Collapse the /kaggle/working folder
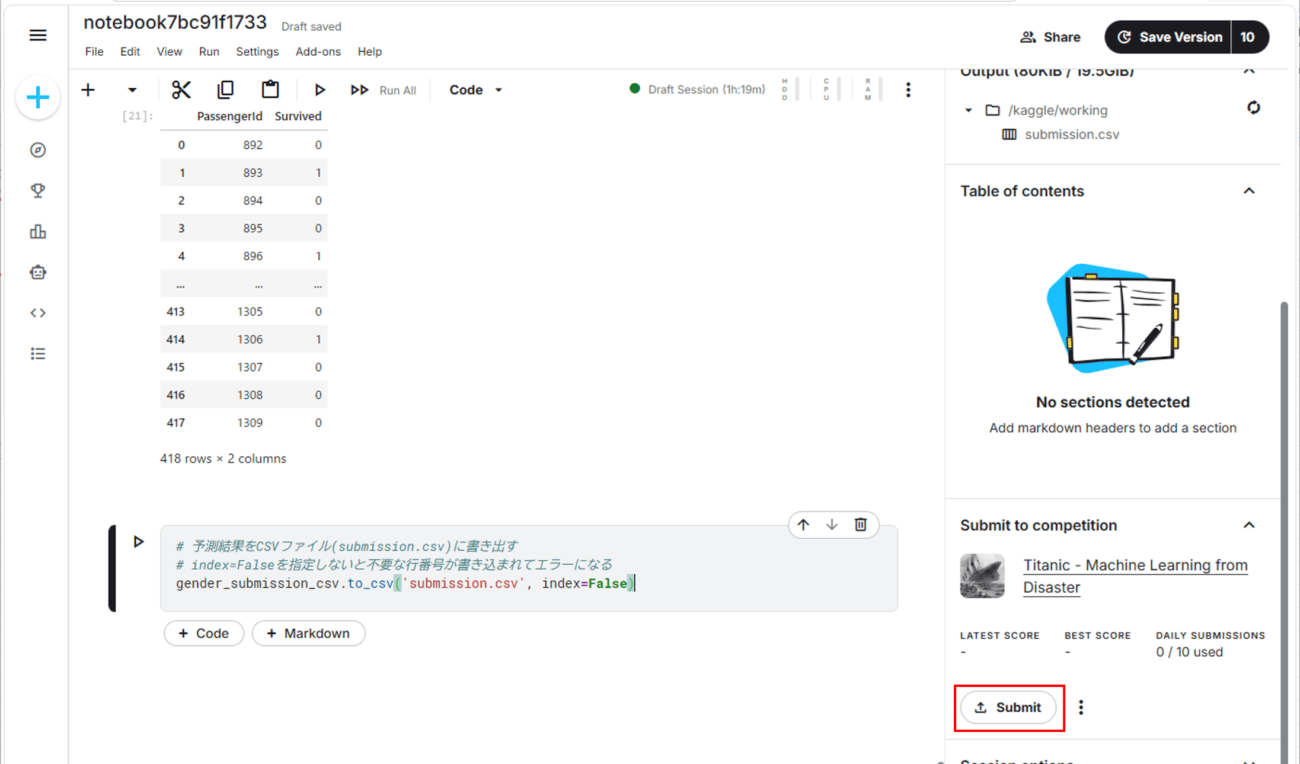Viewport: 1300px width, 764px height. pos(969,110)
